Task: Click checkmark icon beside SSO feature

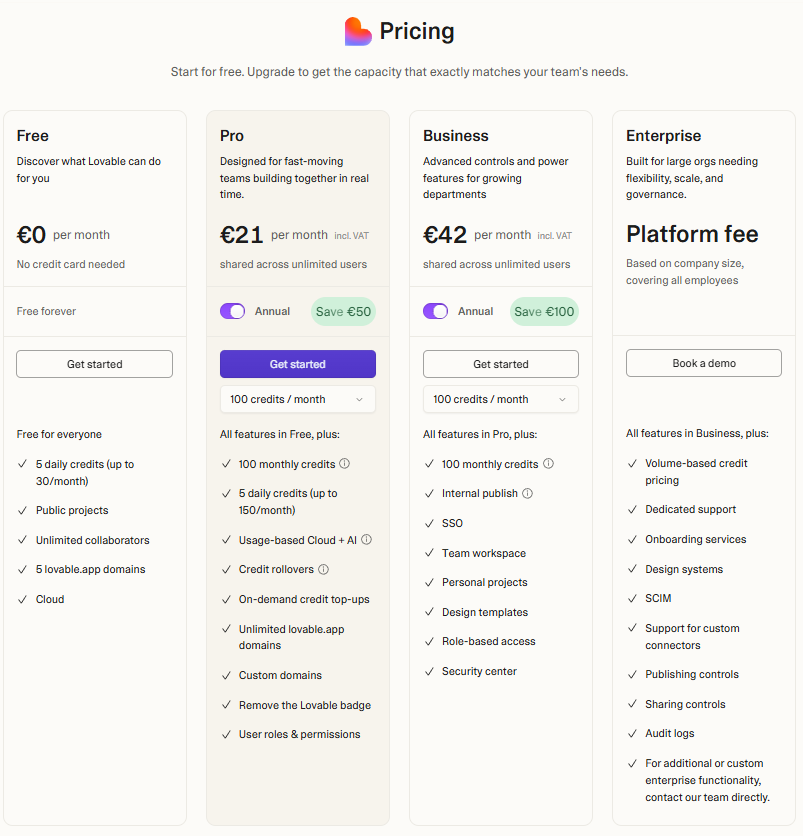Action: (429, 523)
